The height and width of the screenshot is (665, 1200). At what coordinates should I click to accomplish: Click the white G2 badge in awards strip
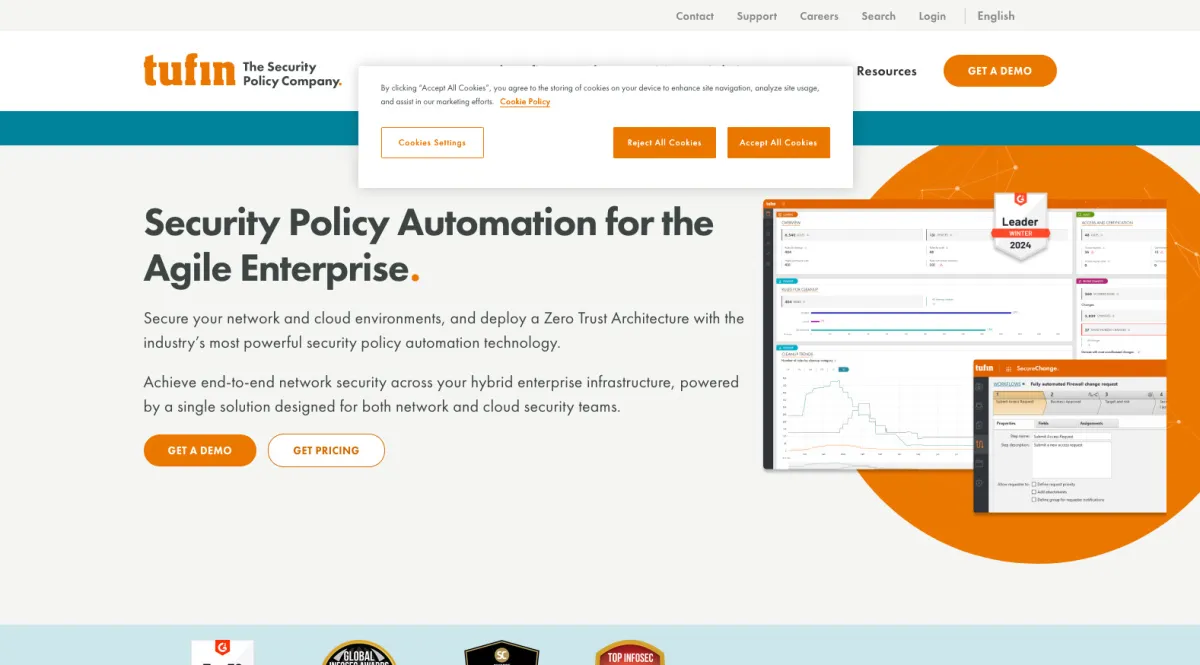(x=222, y=653)
